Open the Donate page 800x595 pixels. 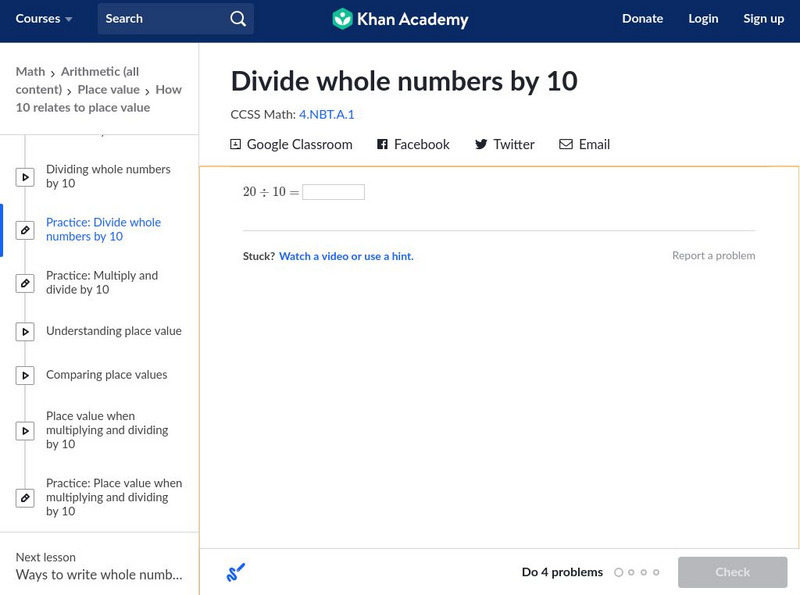click(642, 19)
